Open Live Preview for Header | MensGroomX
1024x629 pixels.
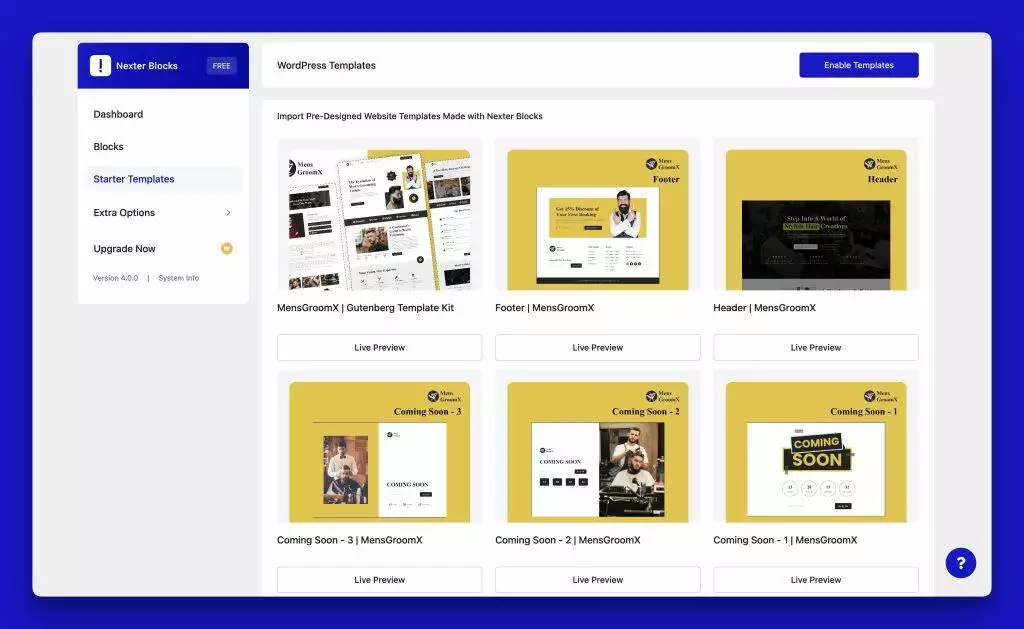coord(815,347)
